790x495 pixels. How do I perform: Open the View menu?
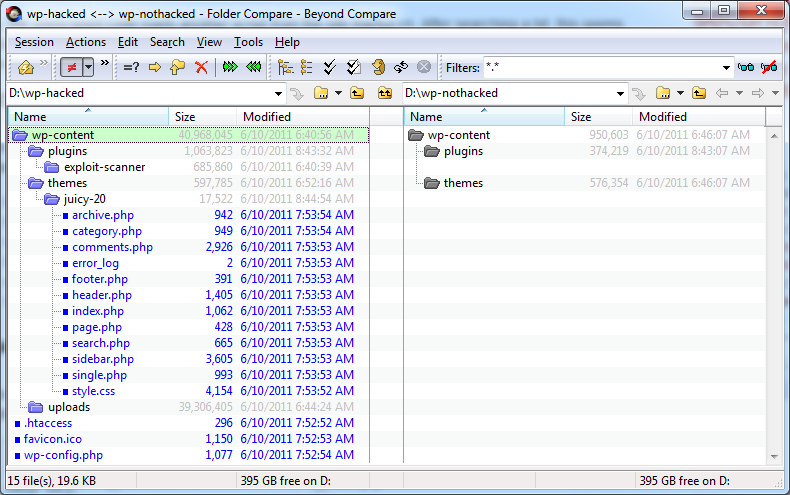click(209, 42)
